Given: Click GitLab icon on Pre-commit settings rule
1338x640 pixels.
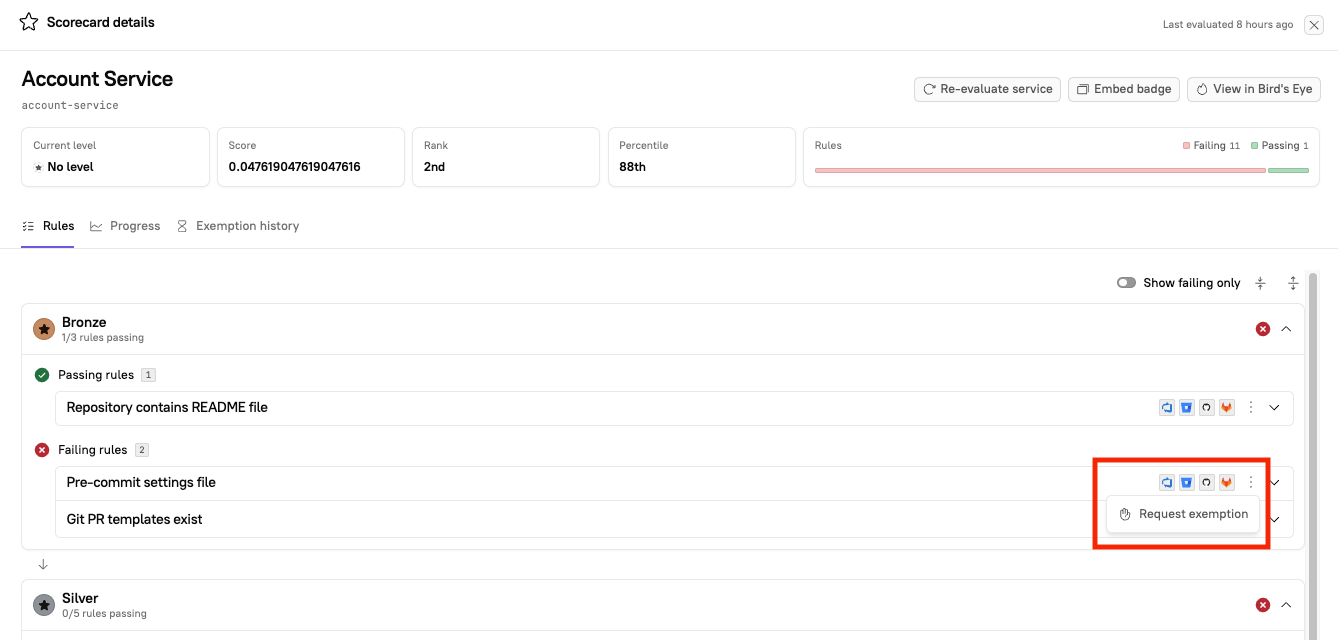Looking at the screenshot, I should [x=1226, y=483].
